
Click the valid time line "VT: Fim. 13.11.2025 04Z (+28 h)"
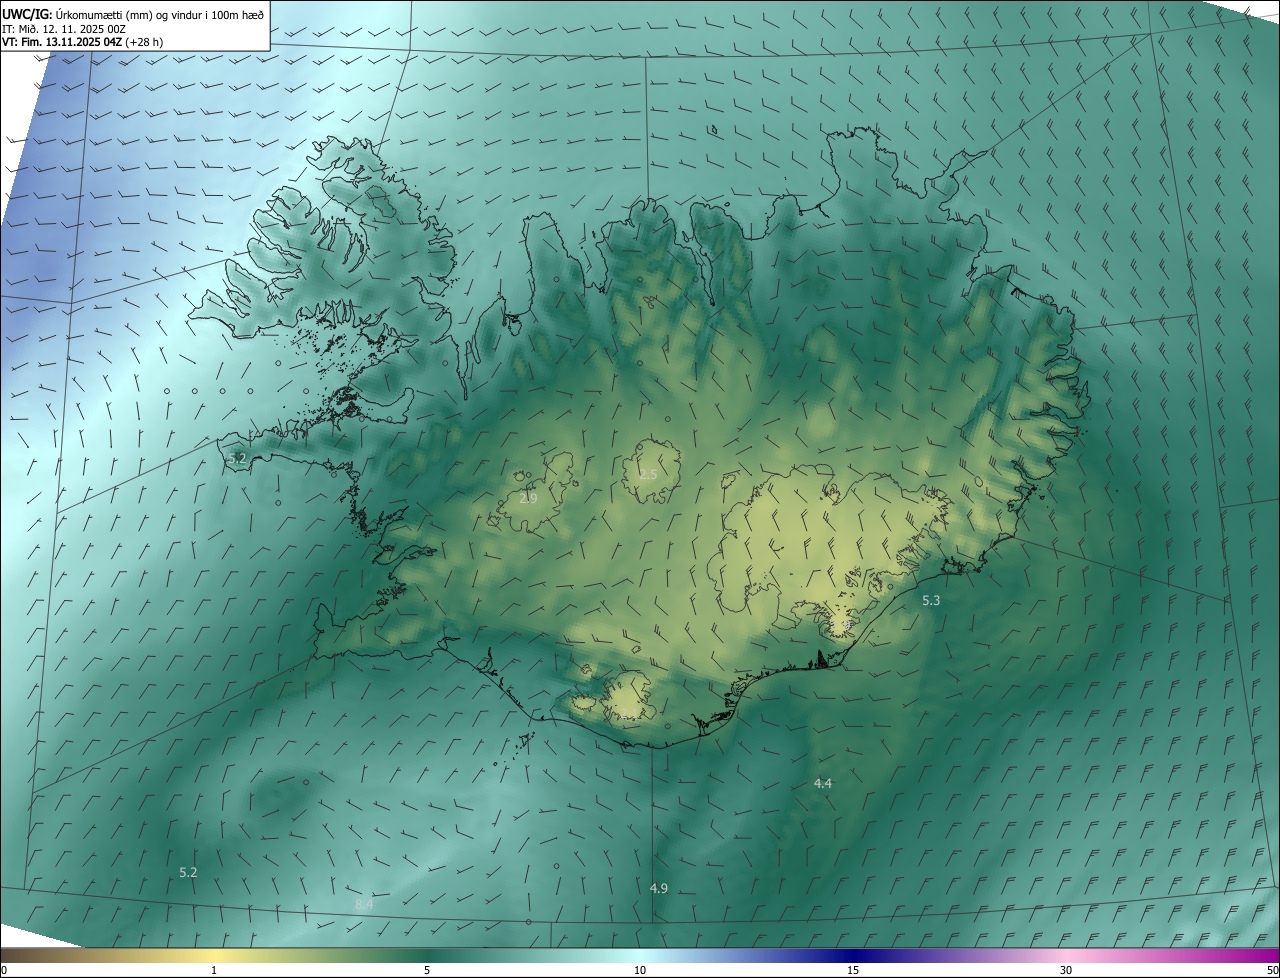coord(83,42)
